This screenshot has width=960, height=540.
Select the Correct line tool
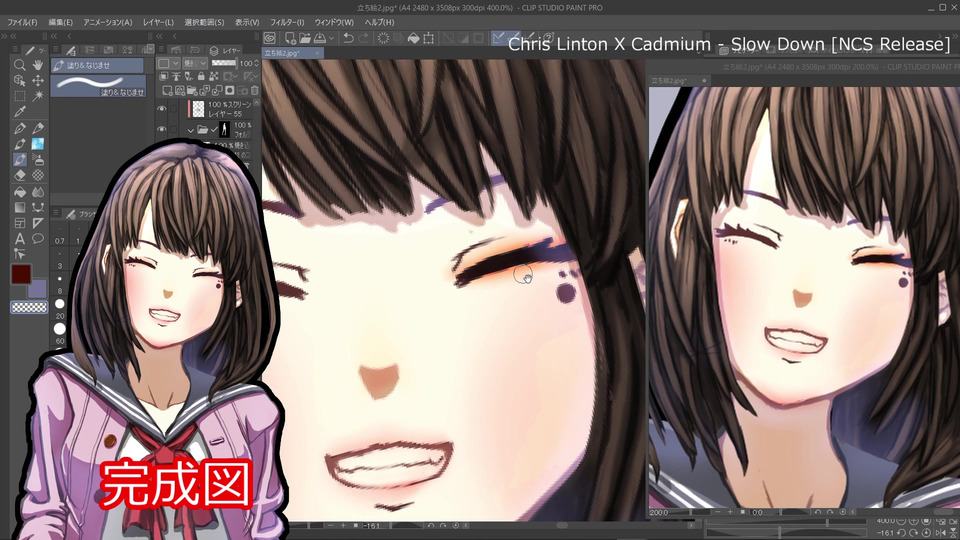point(20,255)
